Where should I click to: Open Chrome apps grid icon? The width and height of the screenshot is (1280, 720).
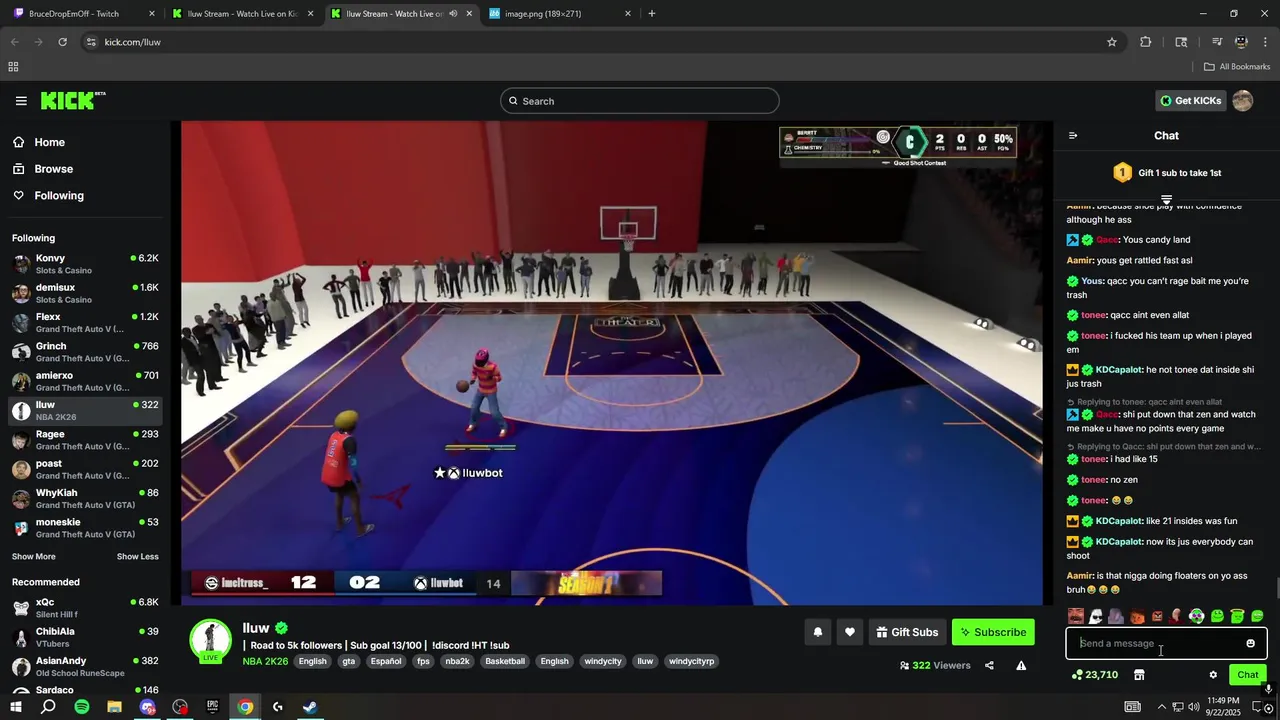click(x=13, y=67)
